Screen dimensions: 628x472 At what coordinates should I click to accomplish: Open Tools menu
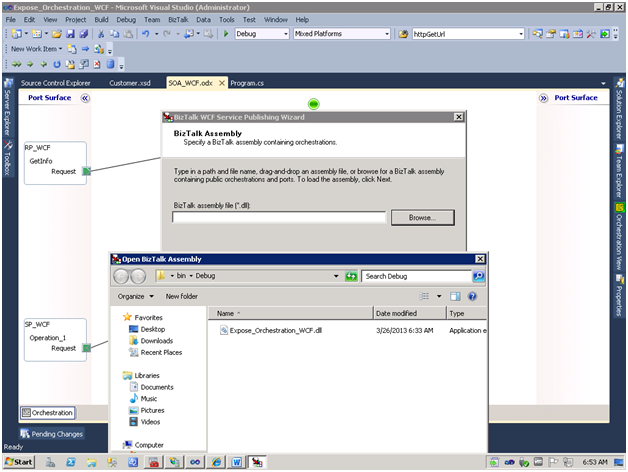227,20
